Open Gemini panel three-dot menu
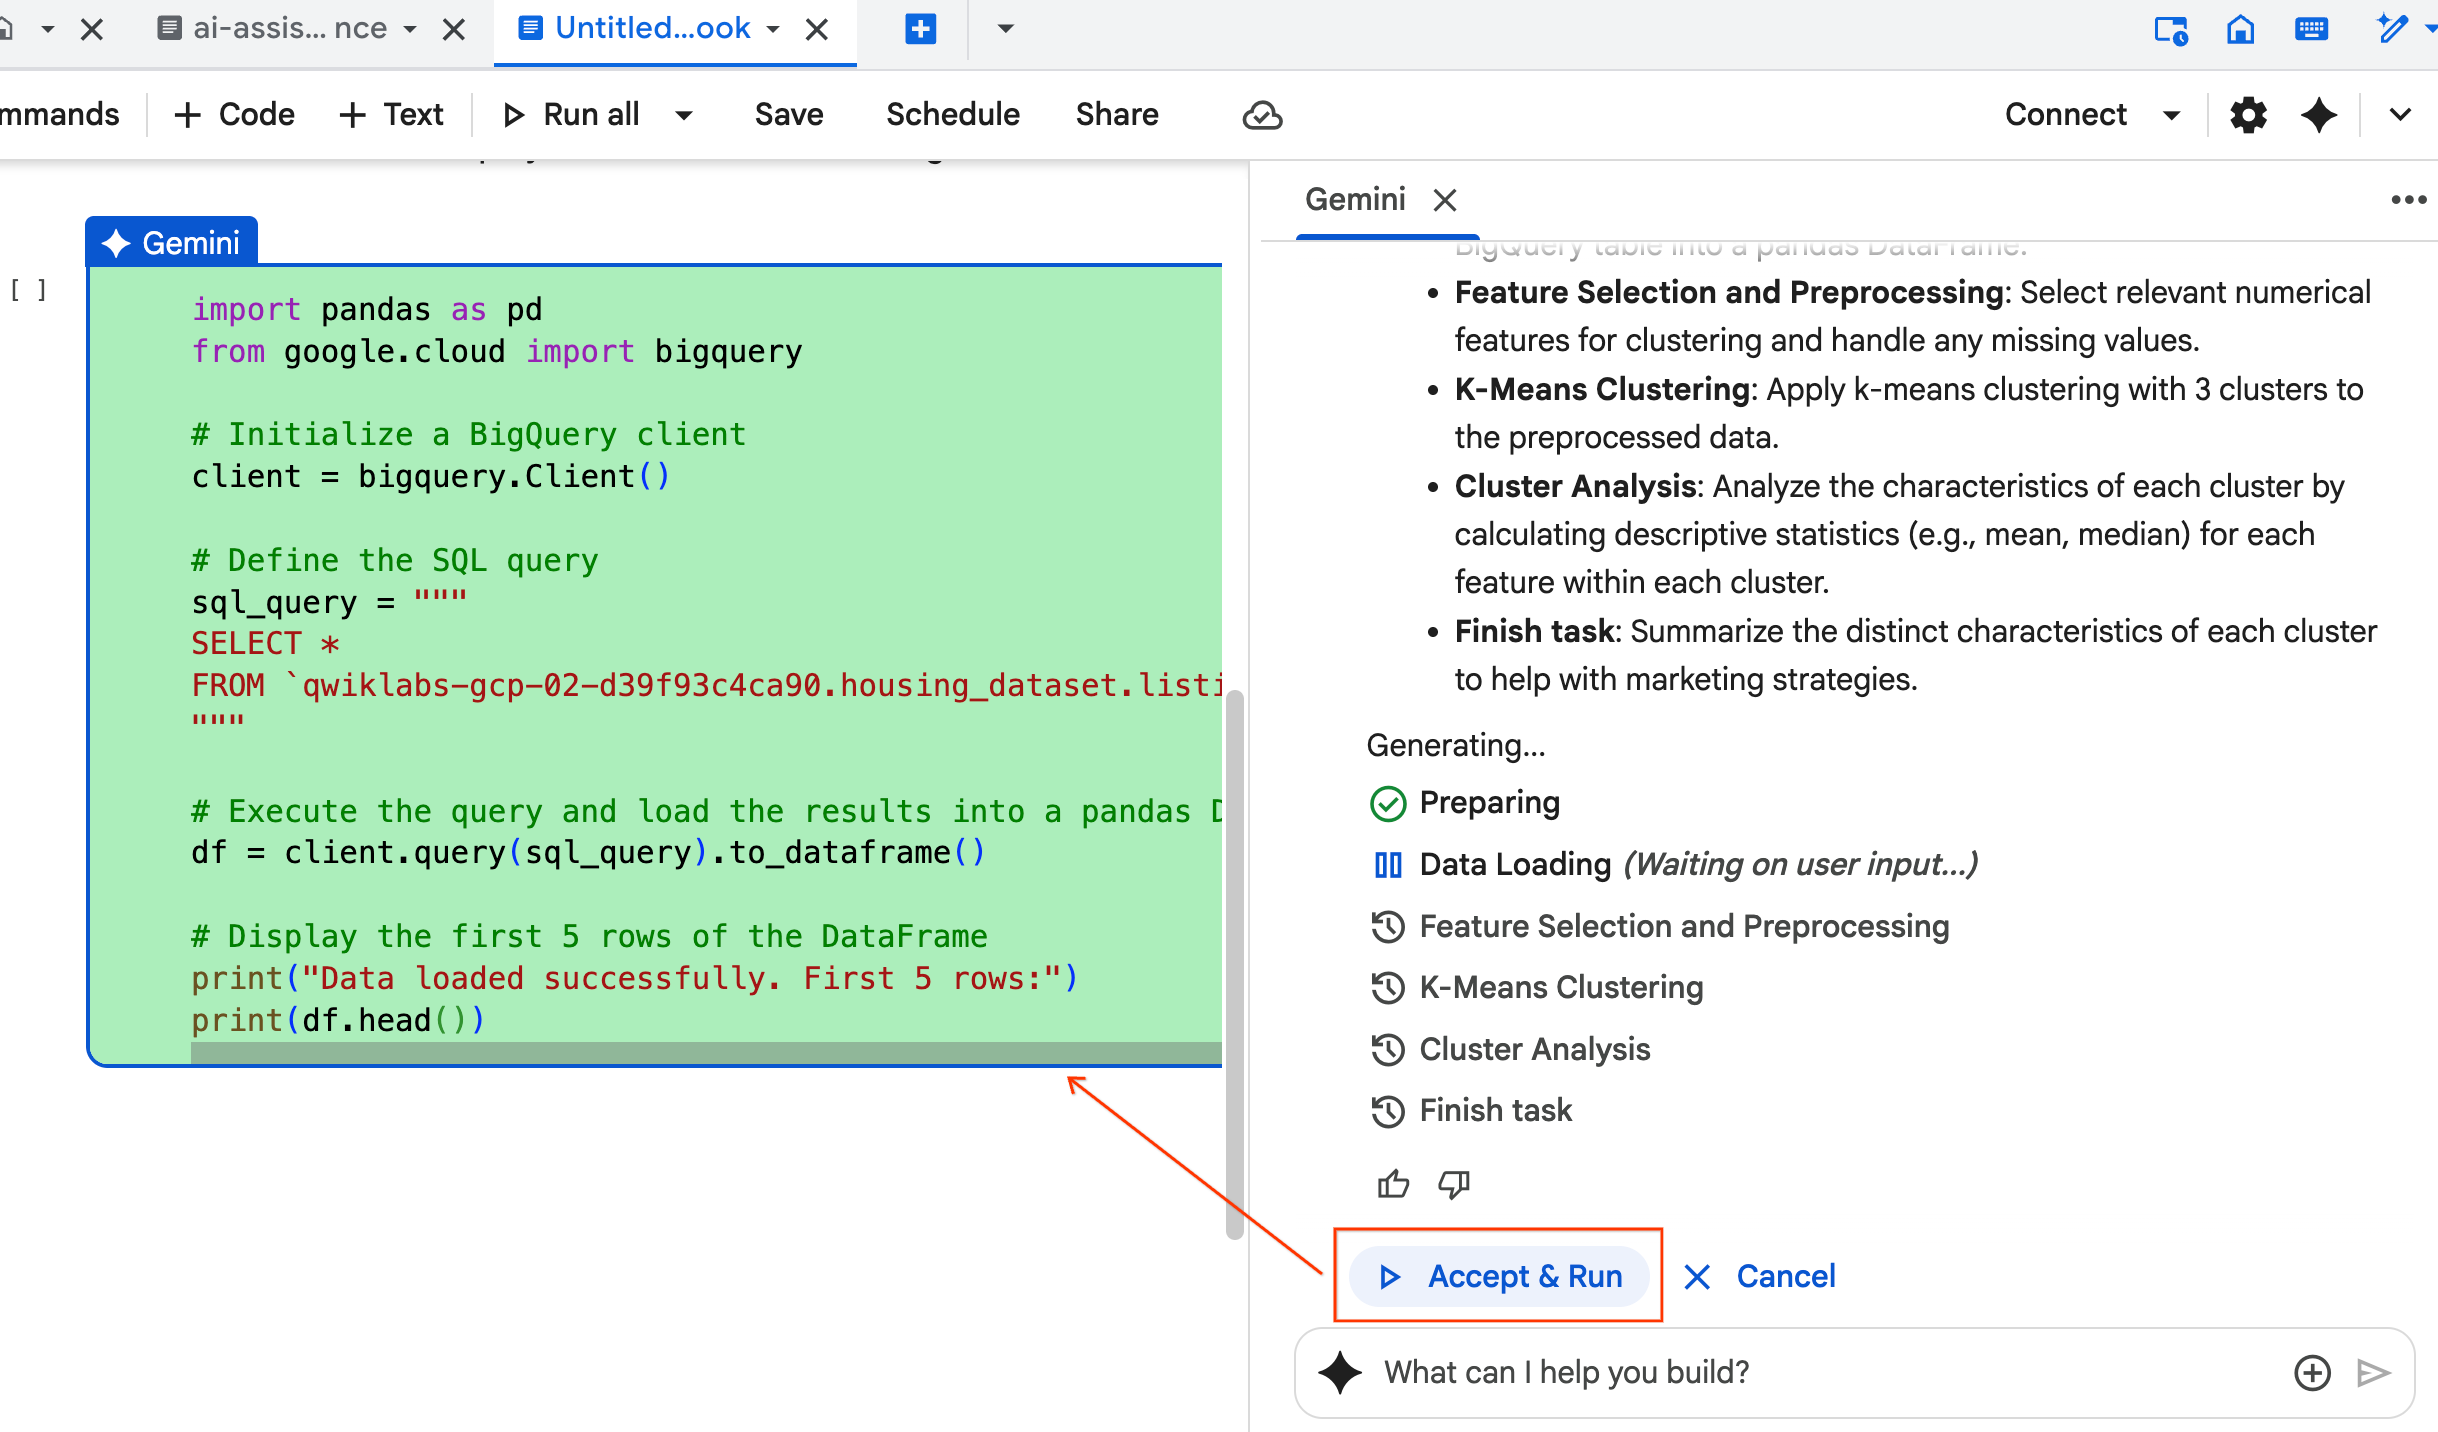This screenshot has width=2438, height=1432. pos(2408,200)
